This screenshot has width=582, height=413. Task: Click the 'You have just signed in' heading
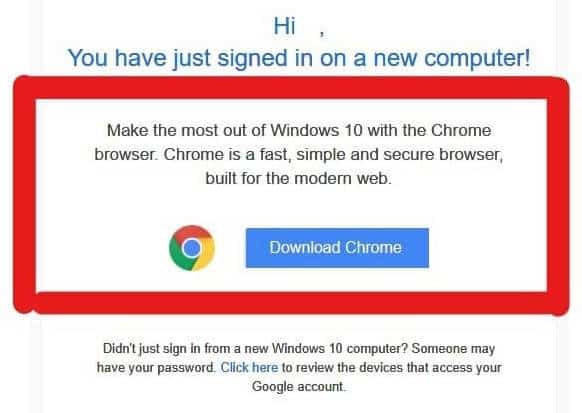click(x=299, y=58)
